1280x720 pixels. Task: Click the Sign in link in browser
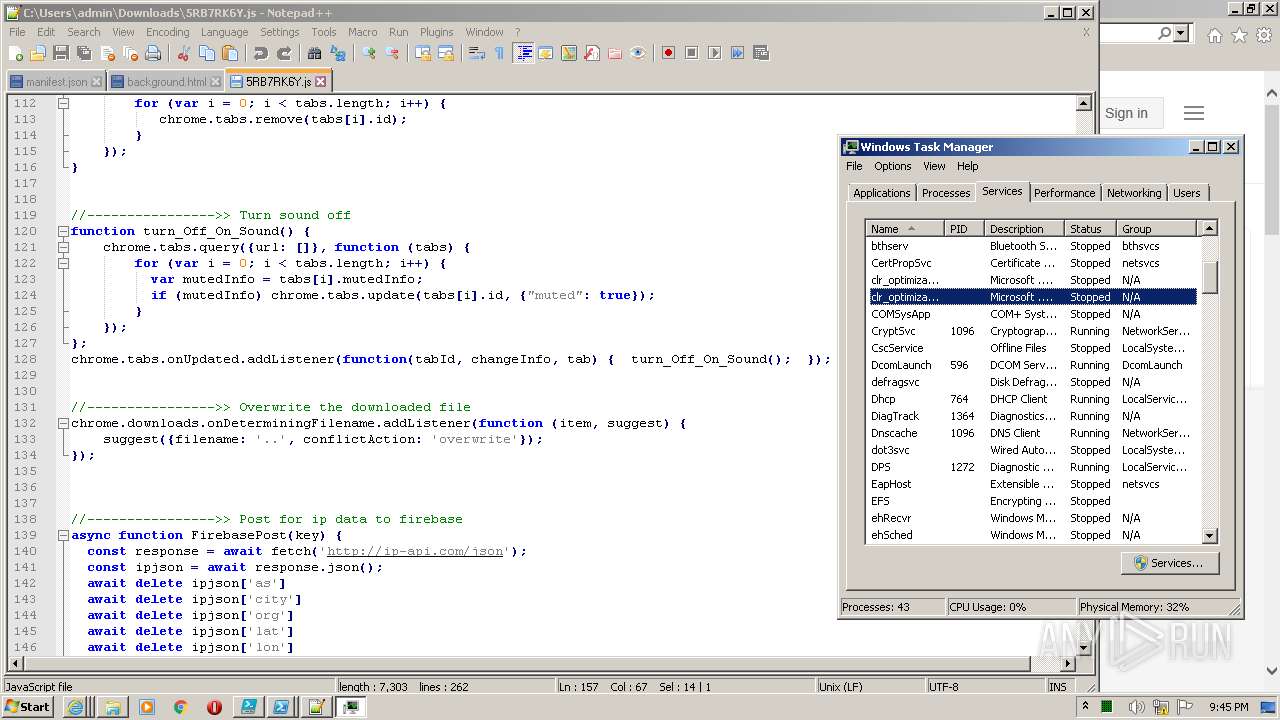1126,113
